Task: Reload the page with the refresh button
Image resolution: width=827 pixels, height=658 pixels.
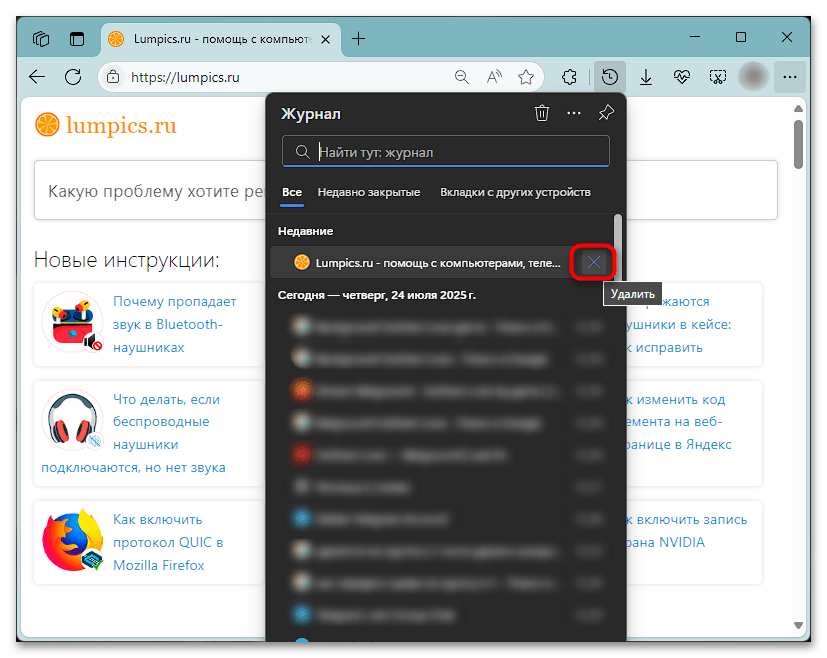Action: click(x=72, y=77)
